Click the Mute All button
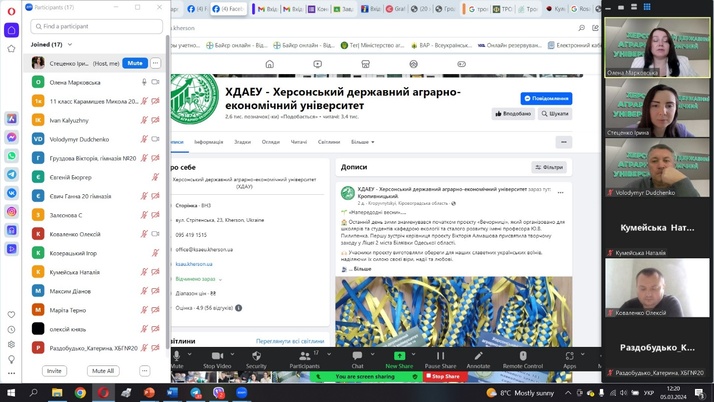The width and height of the screenshot is (714, 402). tap(103, 371)
